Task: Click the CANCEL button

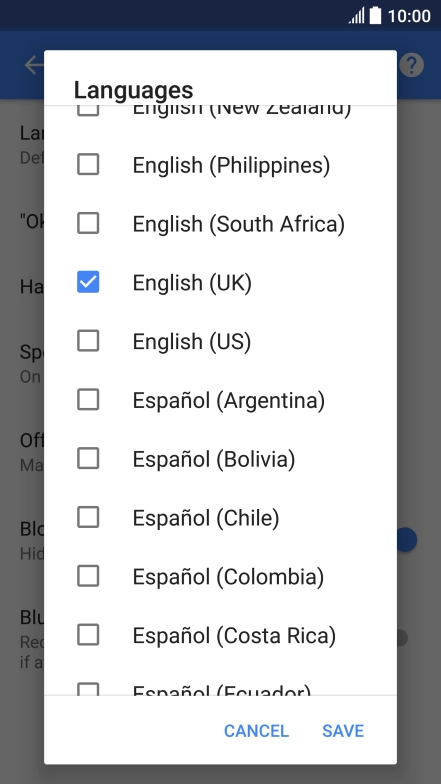Action: click(256, 731)
